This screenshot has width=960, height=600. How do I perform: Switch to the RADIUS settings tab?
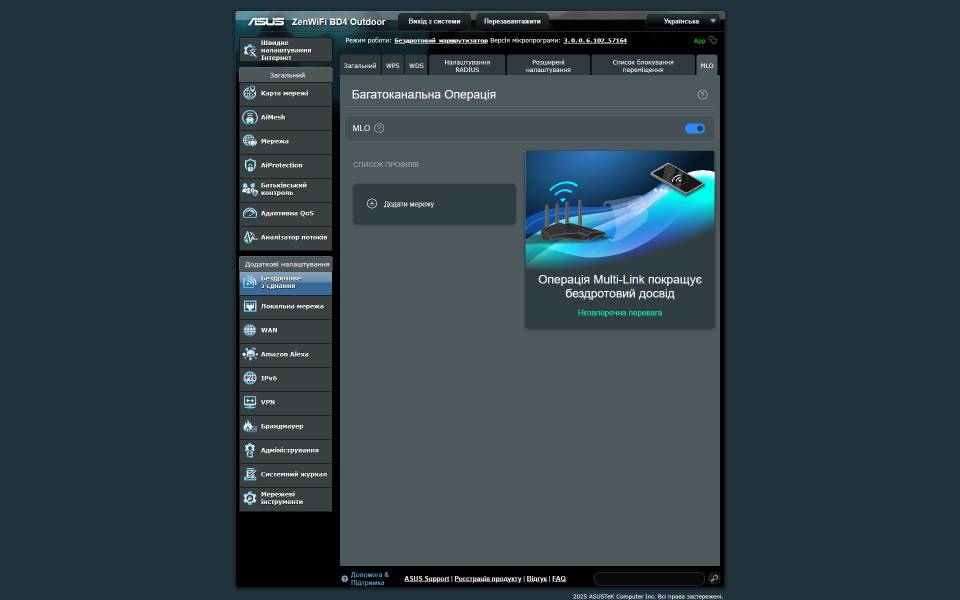click(x=466, y=65)
